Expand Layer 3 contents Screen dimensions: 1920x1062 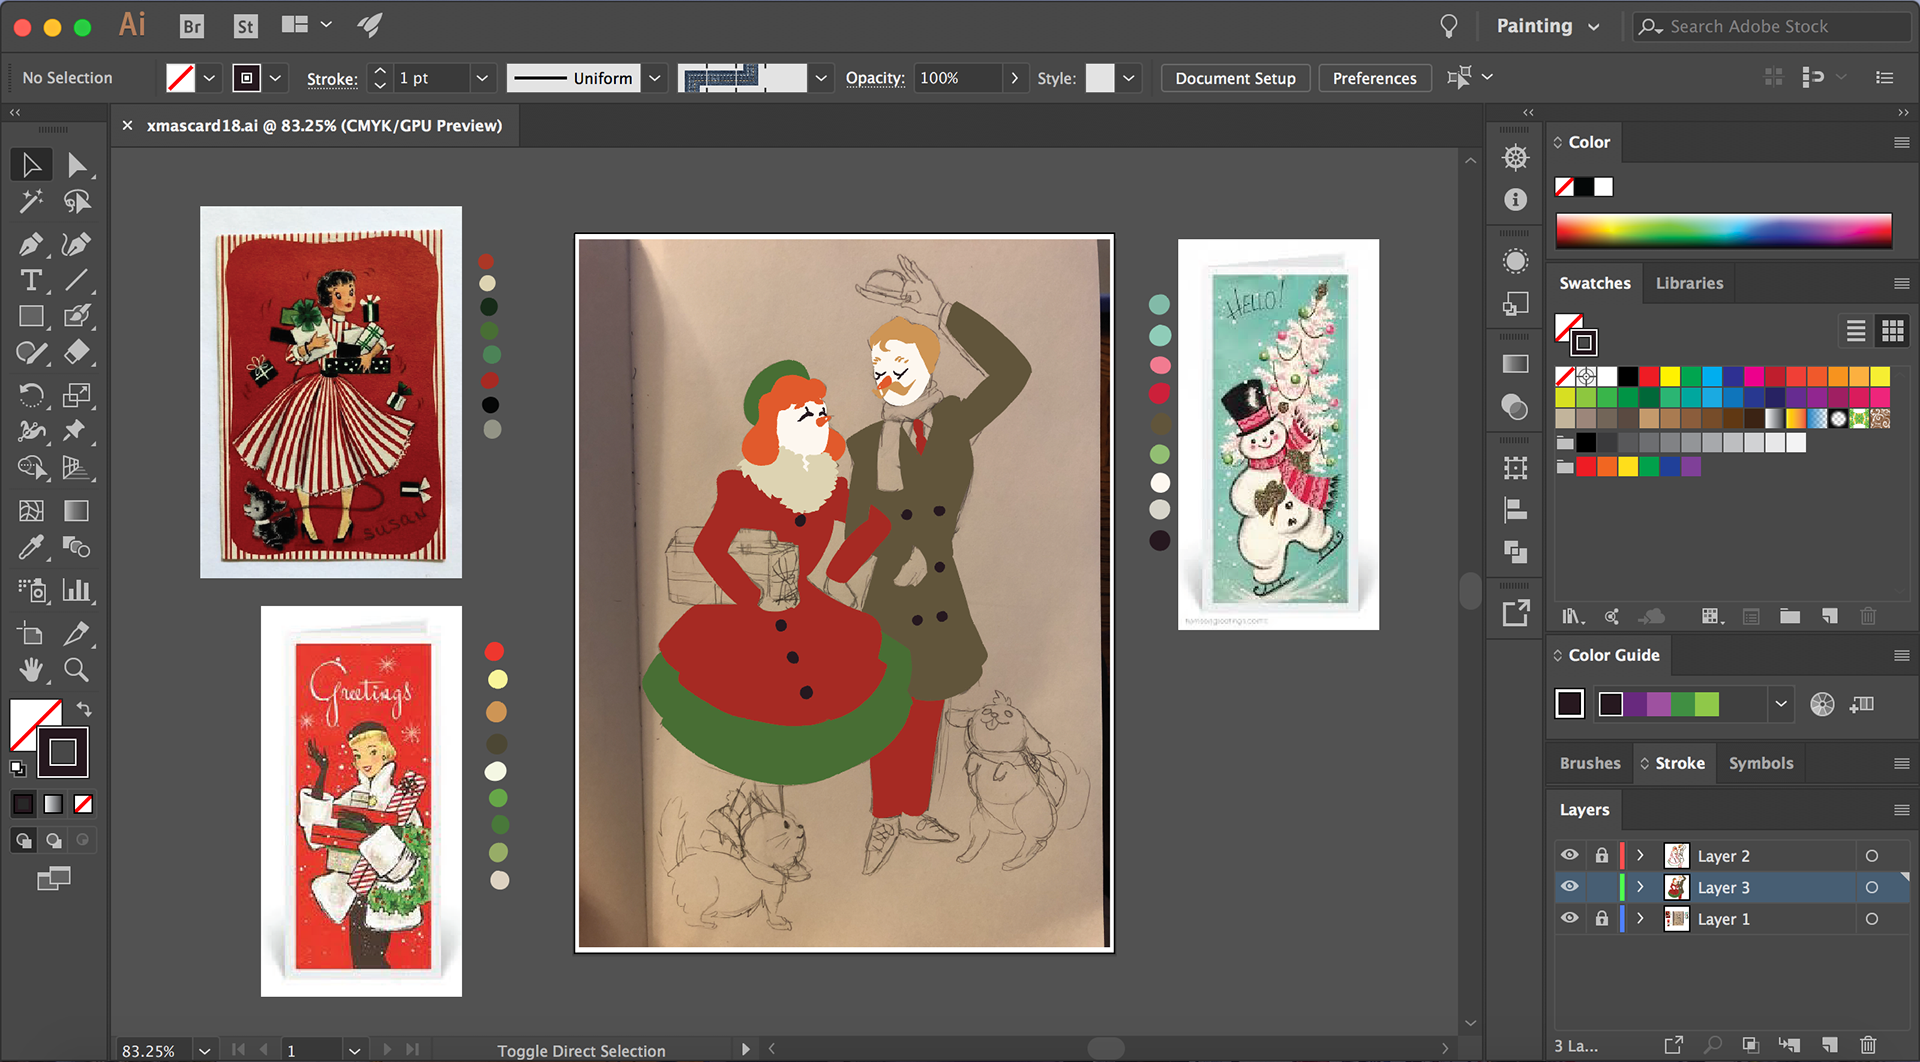[1640, 887]
